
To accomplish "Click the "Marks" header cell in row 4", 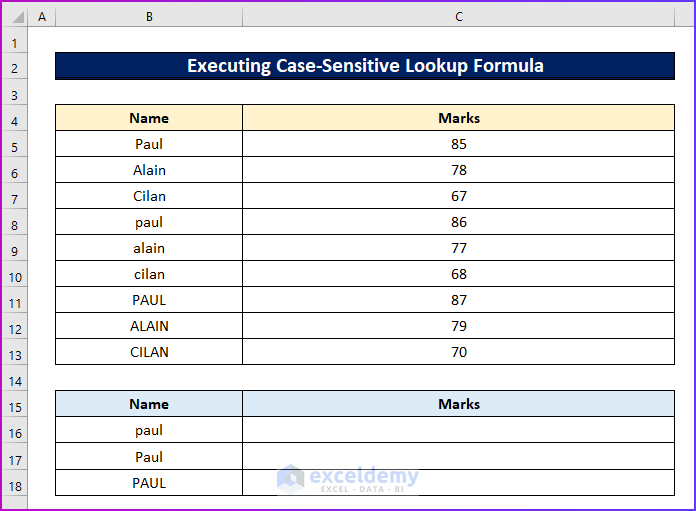I will [x=459, y=118].
